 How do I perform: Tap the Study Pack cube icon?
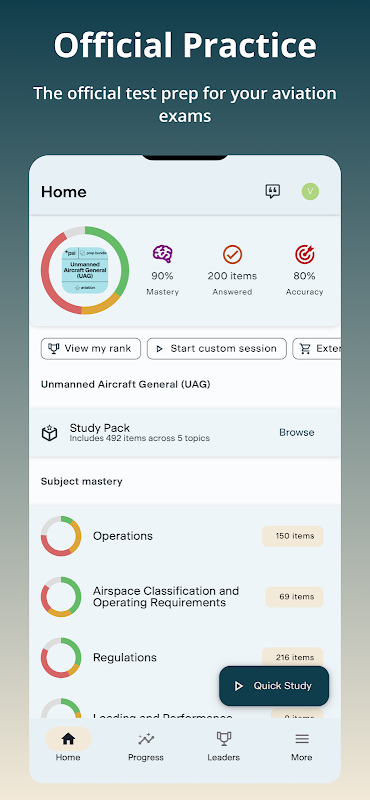coord(50,433)
